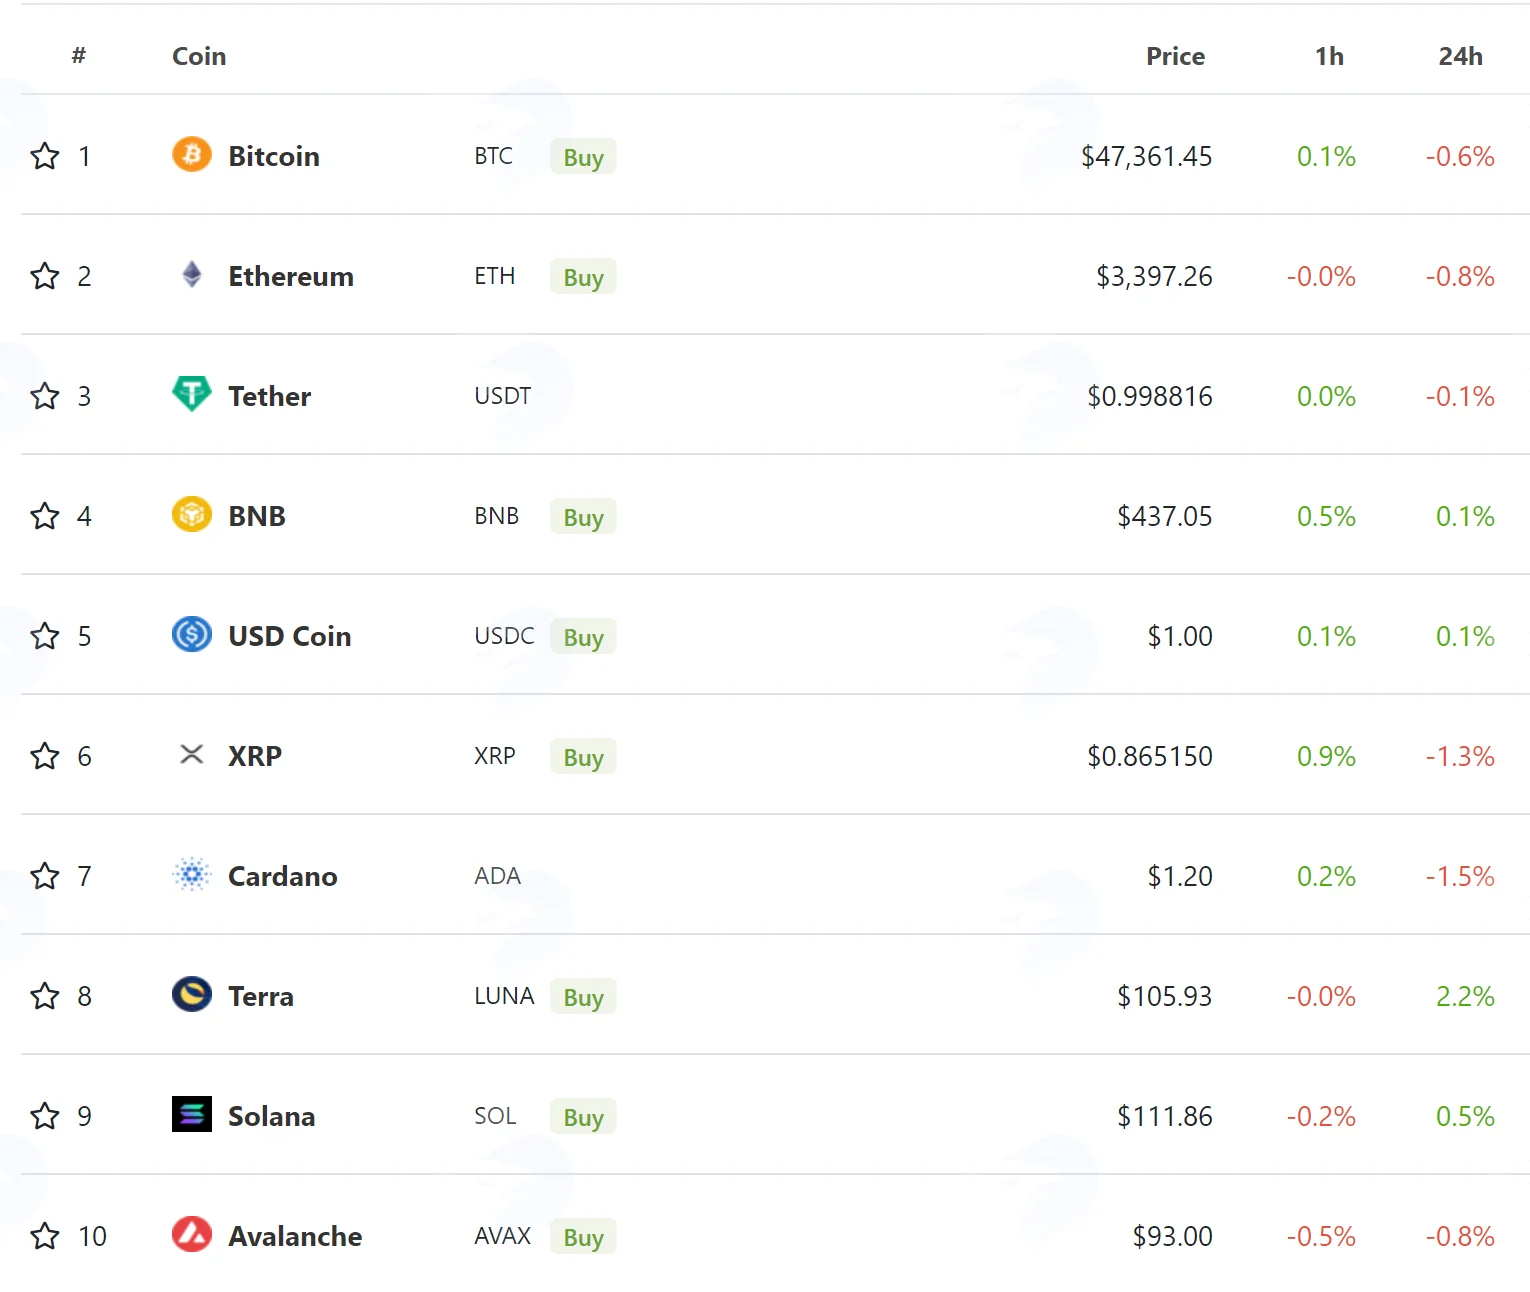
Task: Sort by the 1h change column
Action: (x=1329, y=56)
